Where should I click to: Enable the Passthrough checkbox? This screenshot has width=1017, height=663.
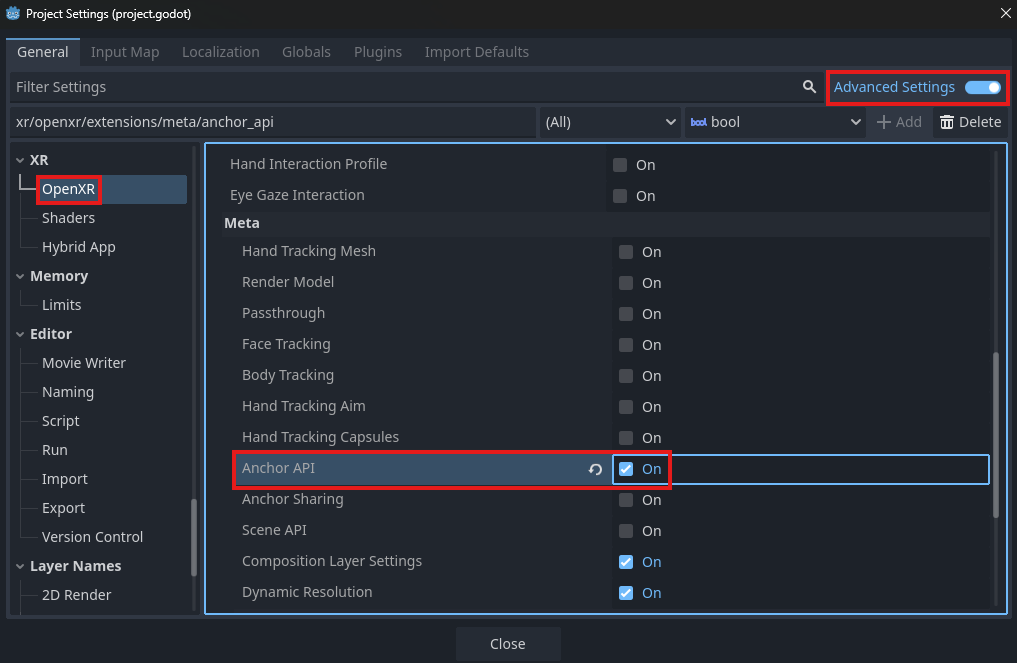click(x=626, y=314)
